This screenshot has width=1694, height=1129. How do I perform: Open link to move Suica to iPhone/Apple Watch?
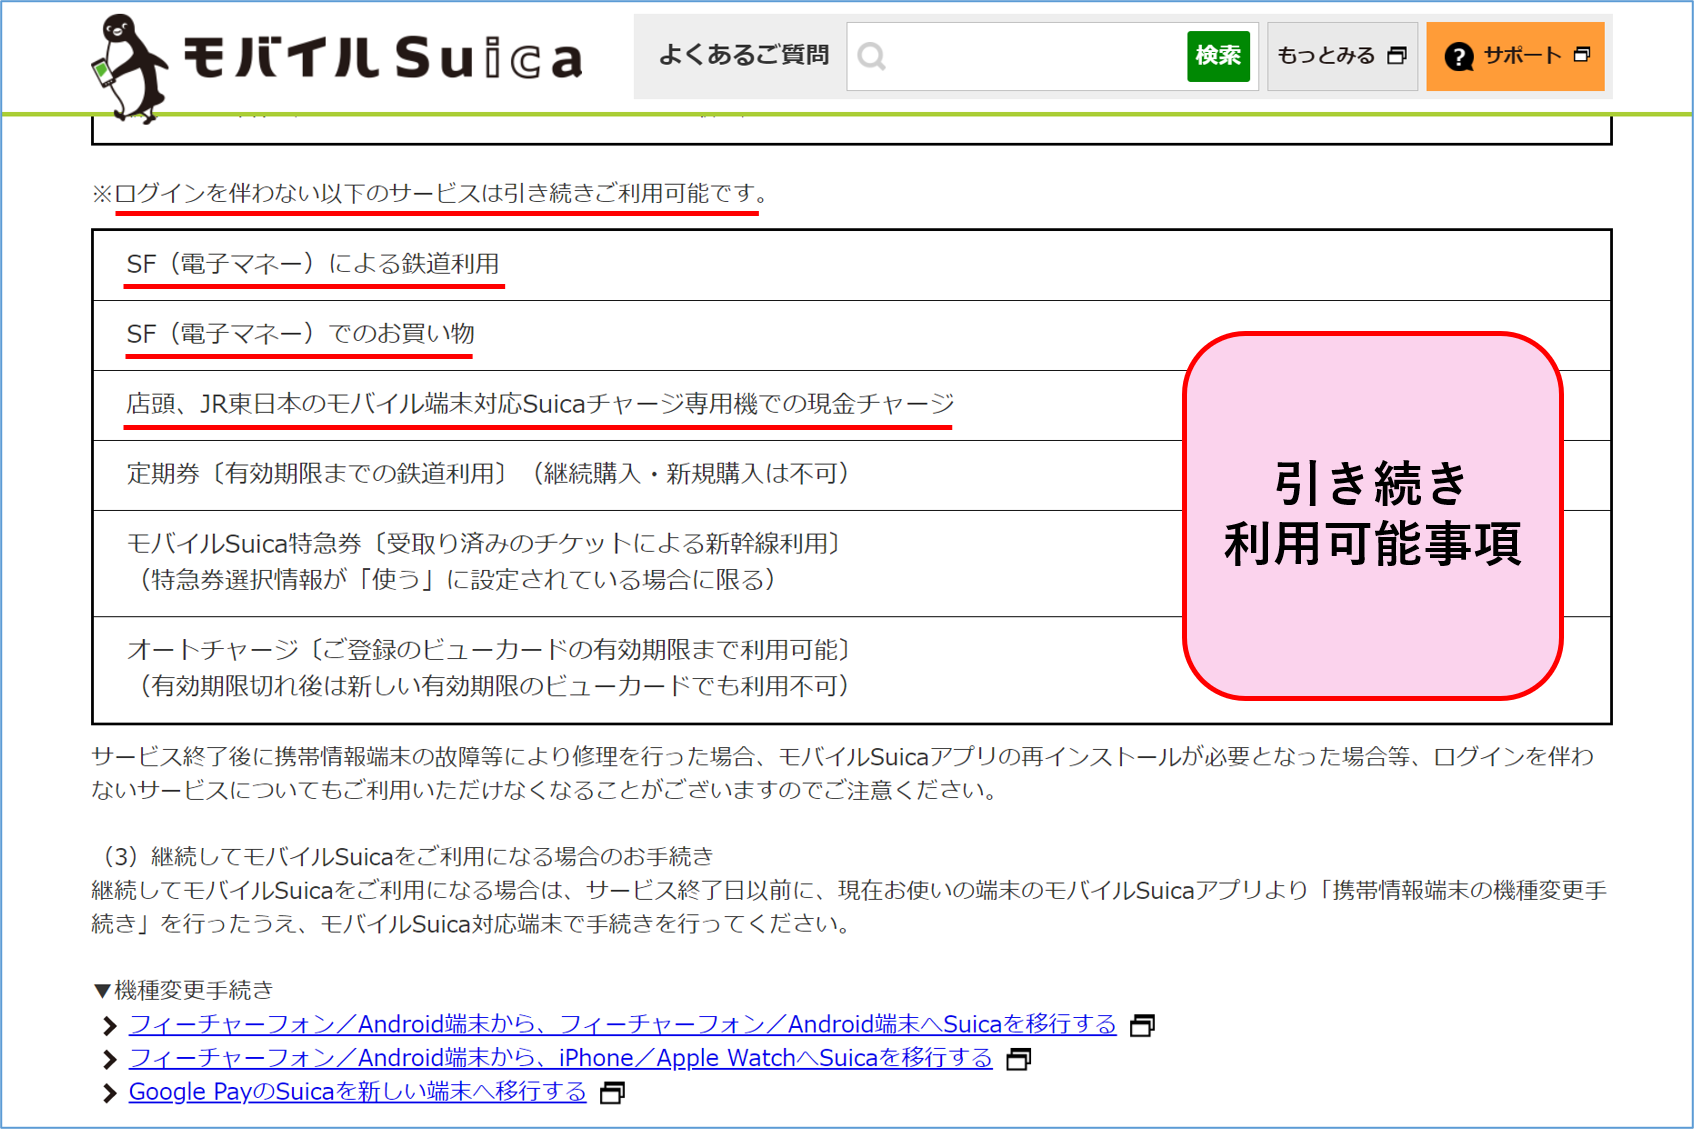point(560,1058)
